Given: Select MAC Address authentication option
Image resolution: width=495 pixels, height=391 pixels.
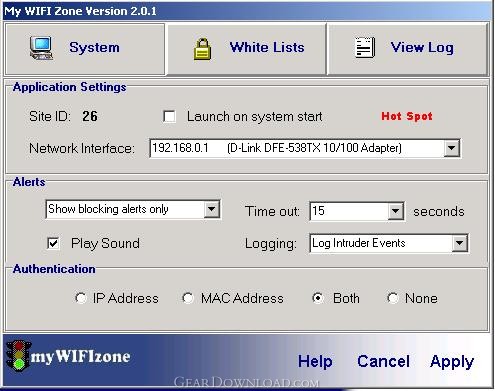Looking at the screenshot, I should coord(188,298).
